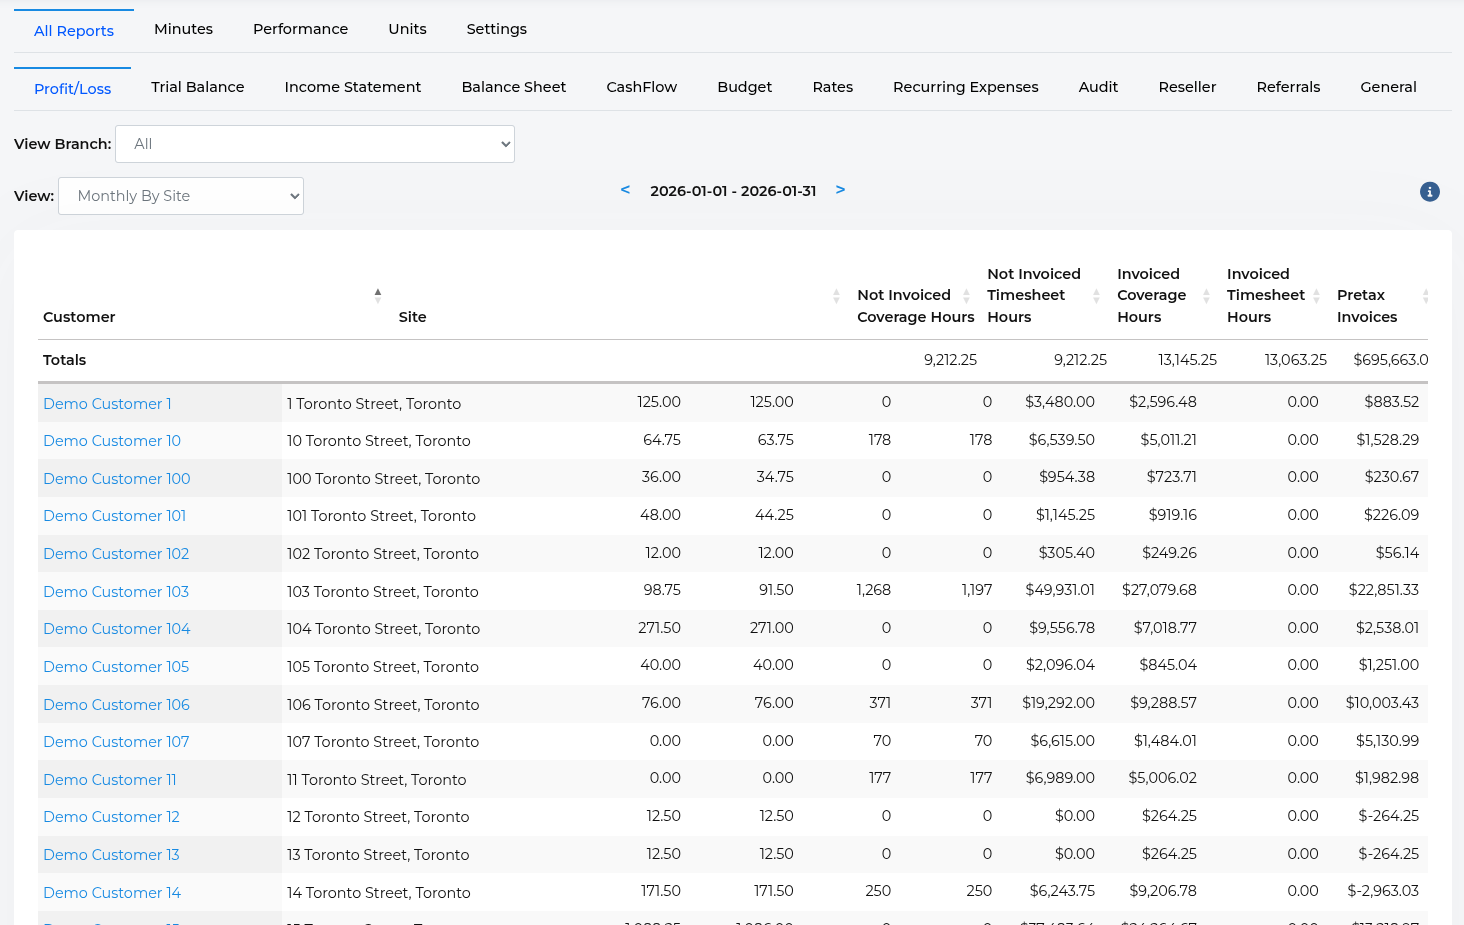Go to the Recurring Expenses tab
Viewport: 1464px width, 925px height.
965,87
